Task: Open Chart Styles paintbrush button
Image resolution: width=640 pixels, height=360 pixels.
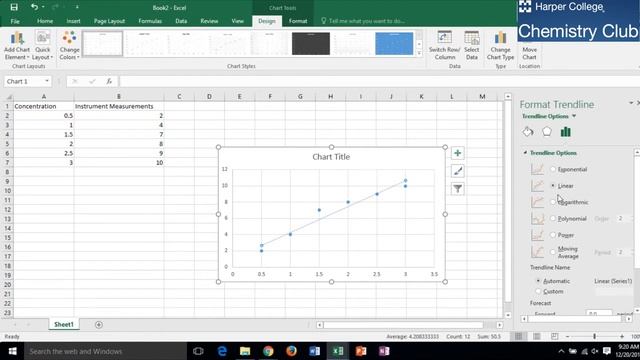Action: (x=458, y=171)
